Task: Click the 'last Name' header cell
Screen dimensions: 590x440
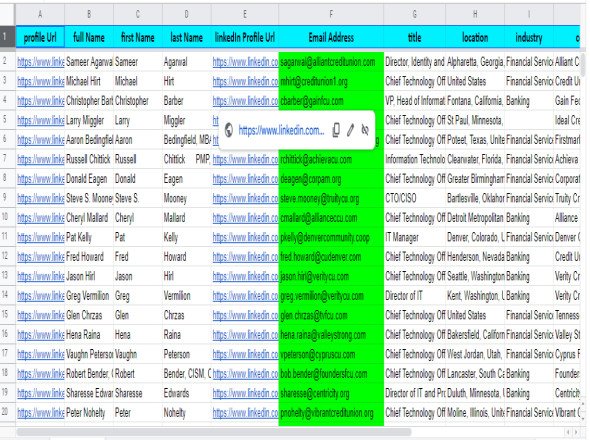Action: [187, 37]
